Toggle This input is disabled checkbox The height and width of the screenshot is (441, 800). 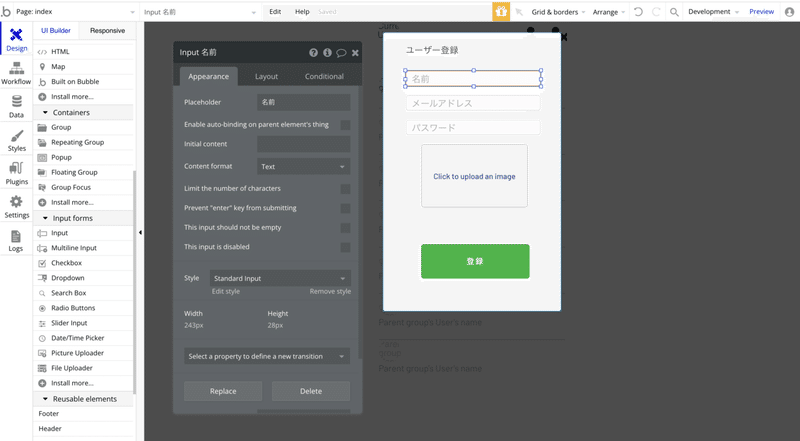(x=345, y=247)
